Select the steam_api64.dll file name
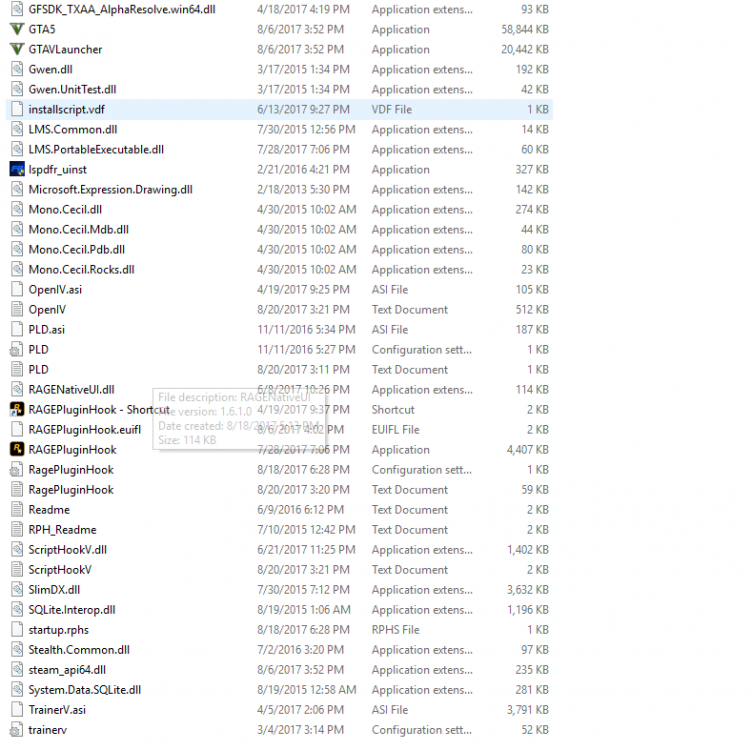Image resolution: width=752 pixels, height=750 pixels. click(x=67, y=670)
